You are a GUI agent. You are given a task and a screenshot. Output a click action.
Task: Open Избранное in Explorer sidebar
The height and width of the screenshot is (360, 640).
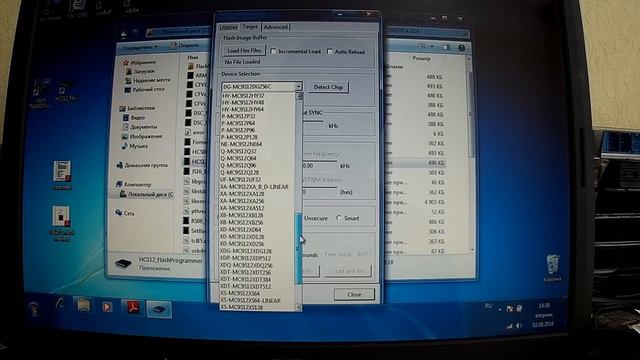coord(140,62)
